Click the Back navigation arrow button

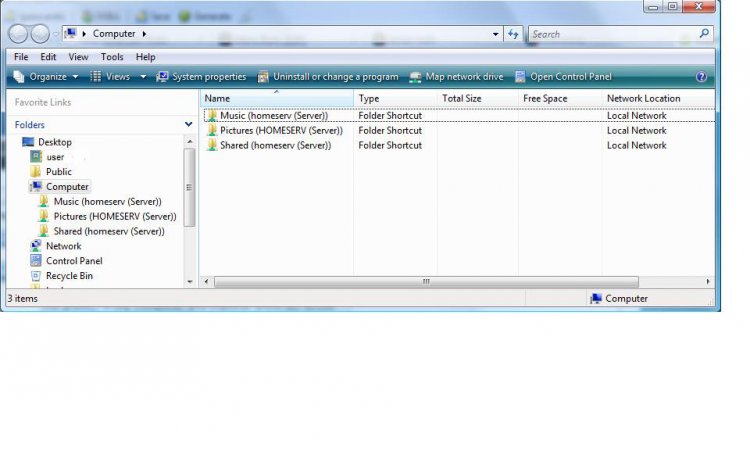(x=17, y=34)
